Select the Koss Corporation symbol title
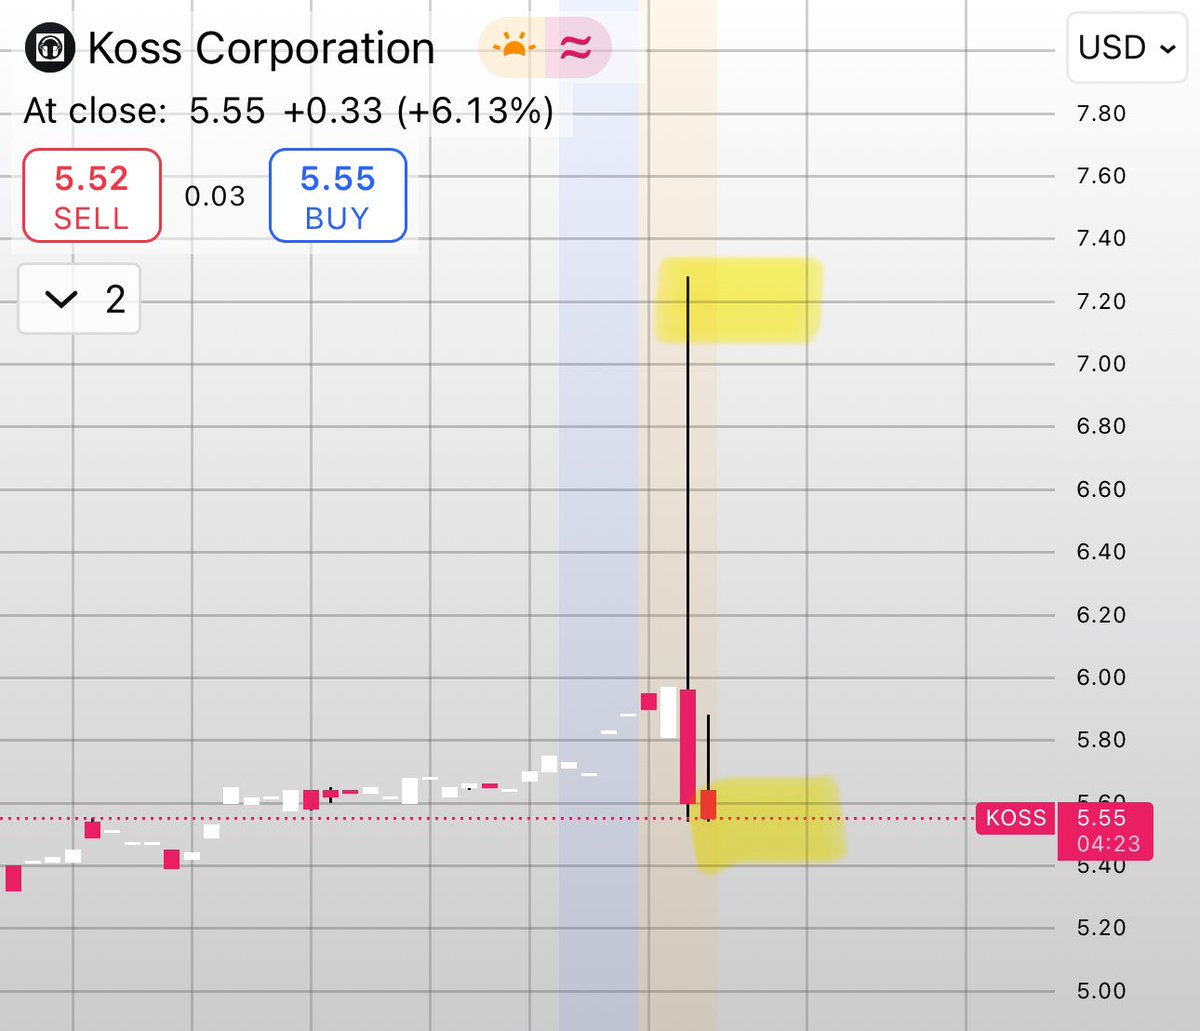Viewport: 1200px width, 1031px height. [261, 48]
